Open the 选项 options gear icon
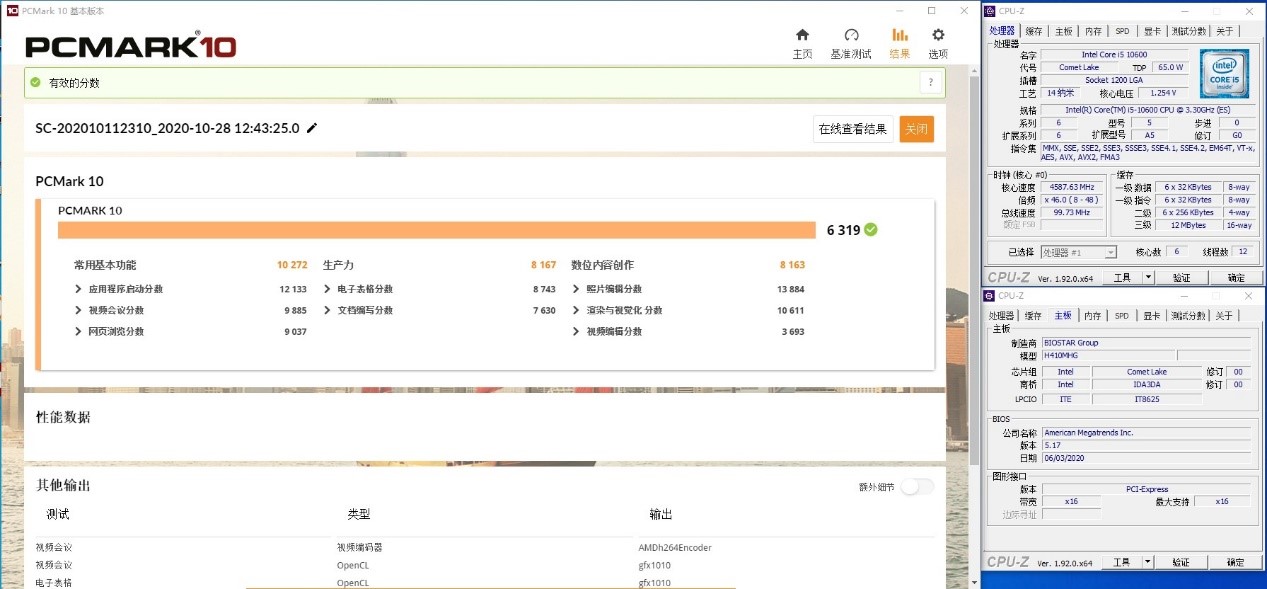 click(938, 35)
